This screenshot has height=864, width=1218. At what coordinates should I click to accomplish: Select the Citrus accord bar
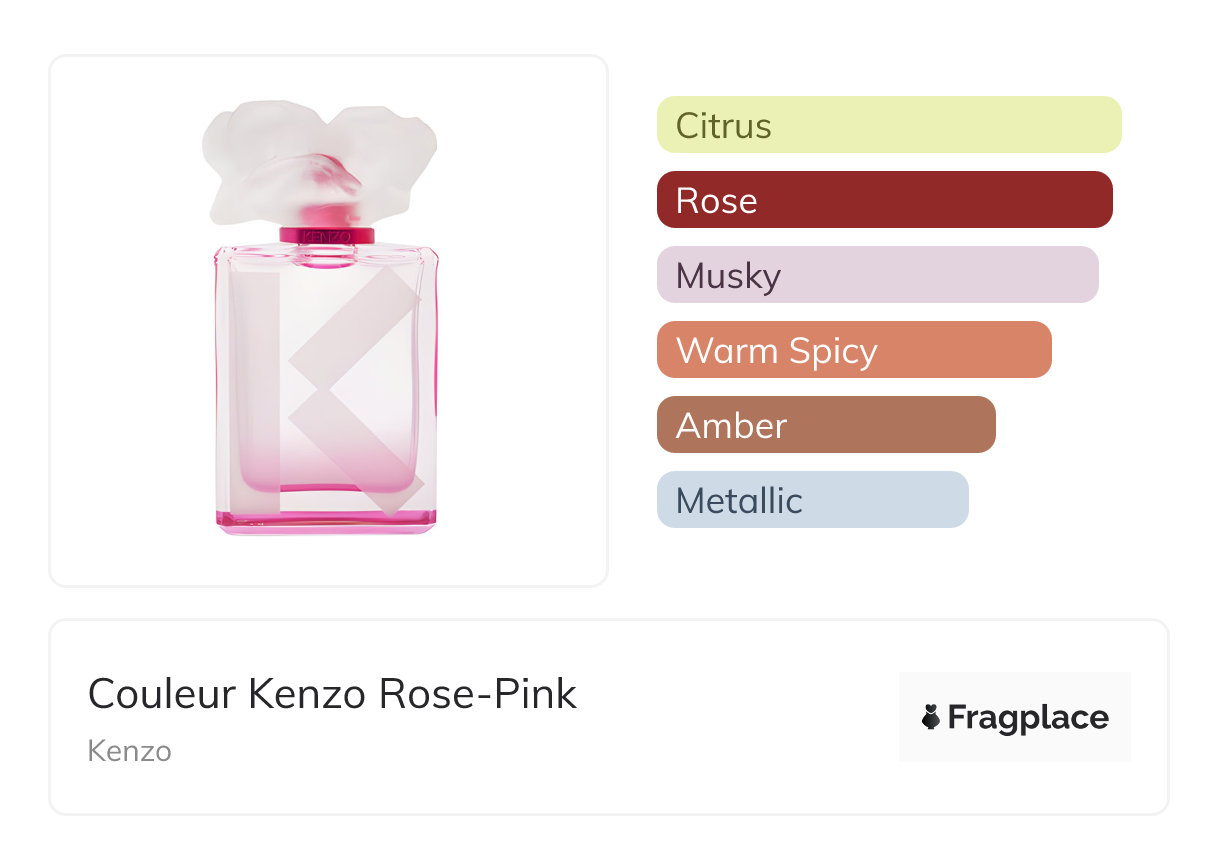pyautogui.click(x=889, y=125)
